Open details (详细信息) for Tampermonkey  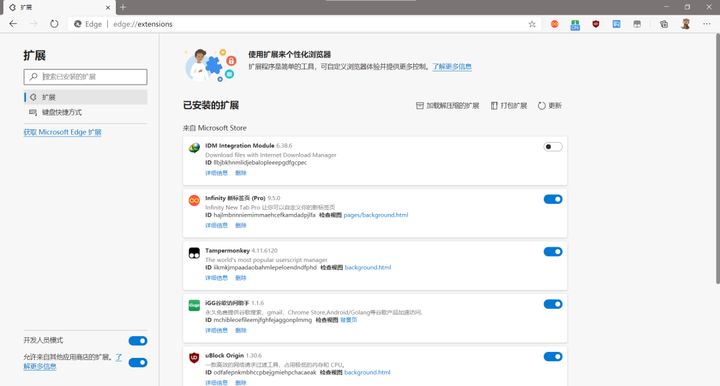pos(216,278)
